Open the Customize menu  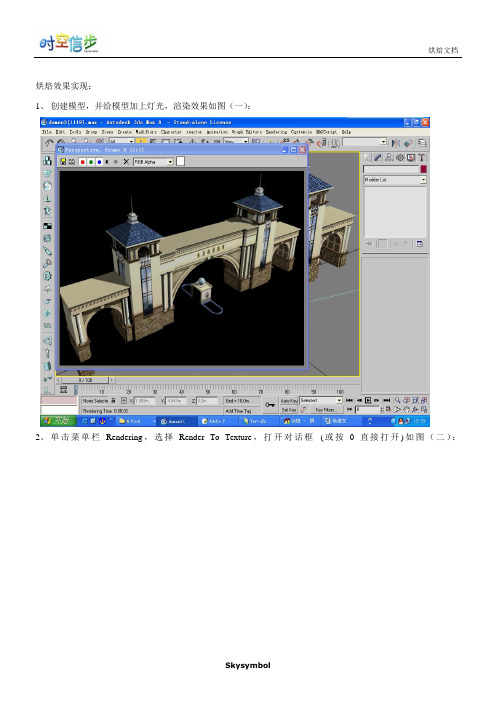[302, 132]
